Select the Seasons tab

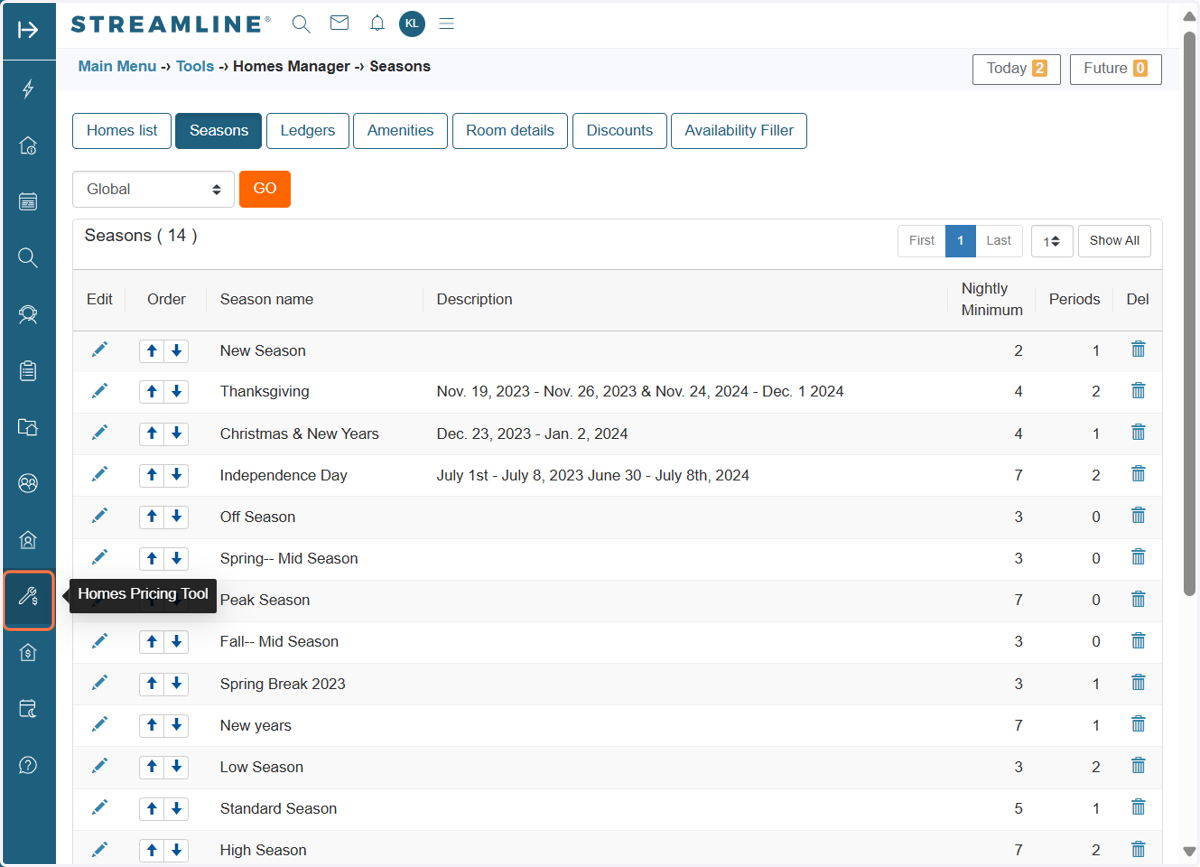click(x=218, y=130)
